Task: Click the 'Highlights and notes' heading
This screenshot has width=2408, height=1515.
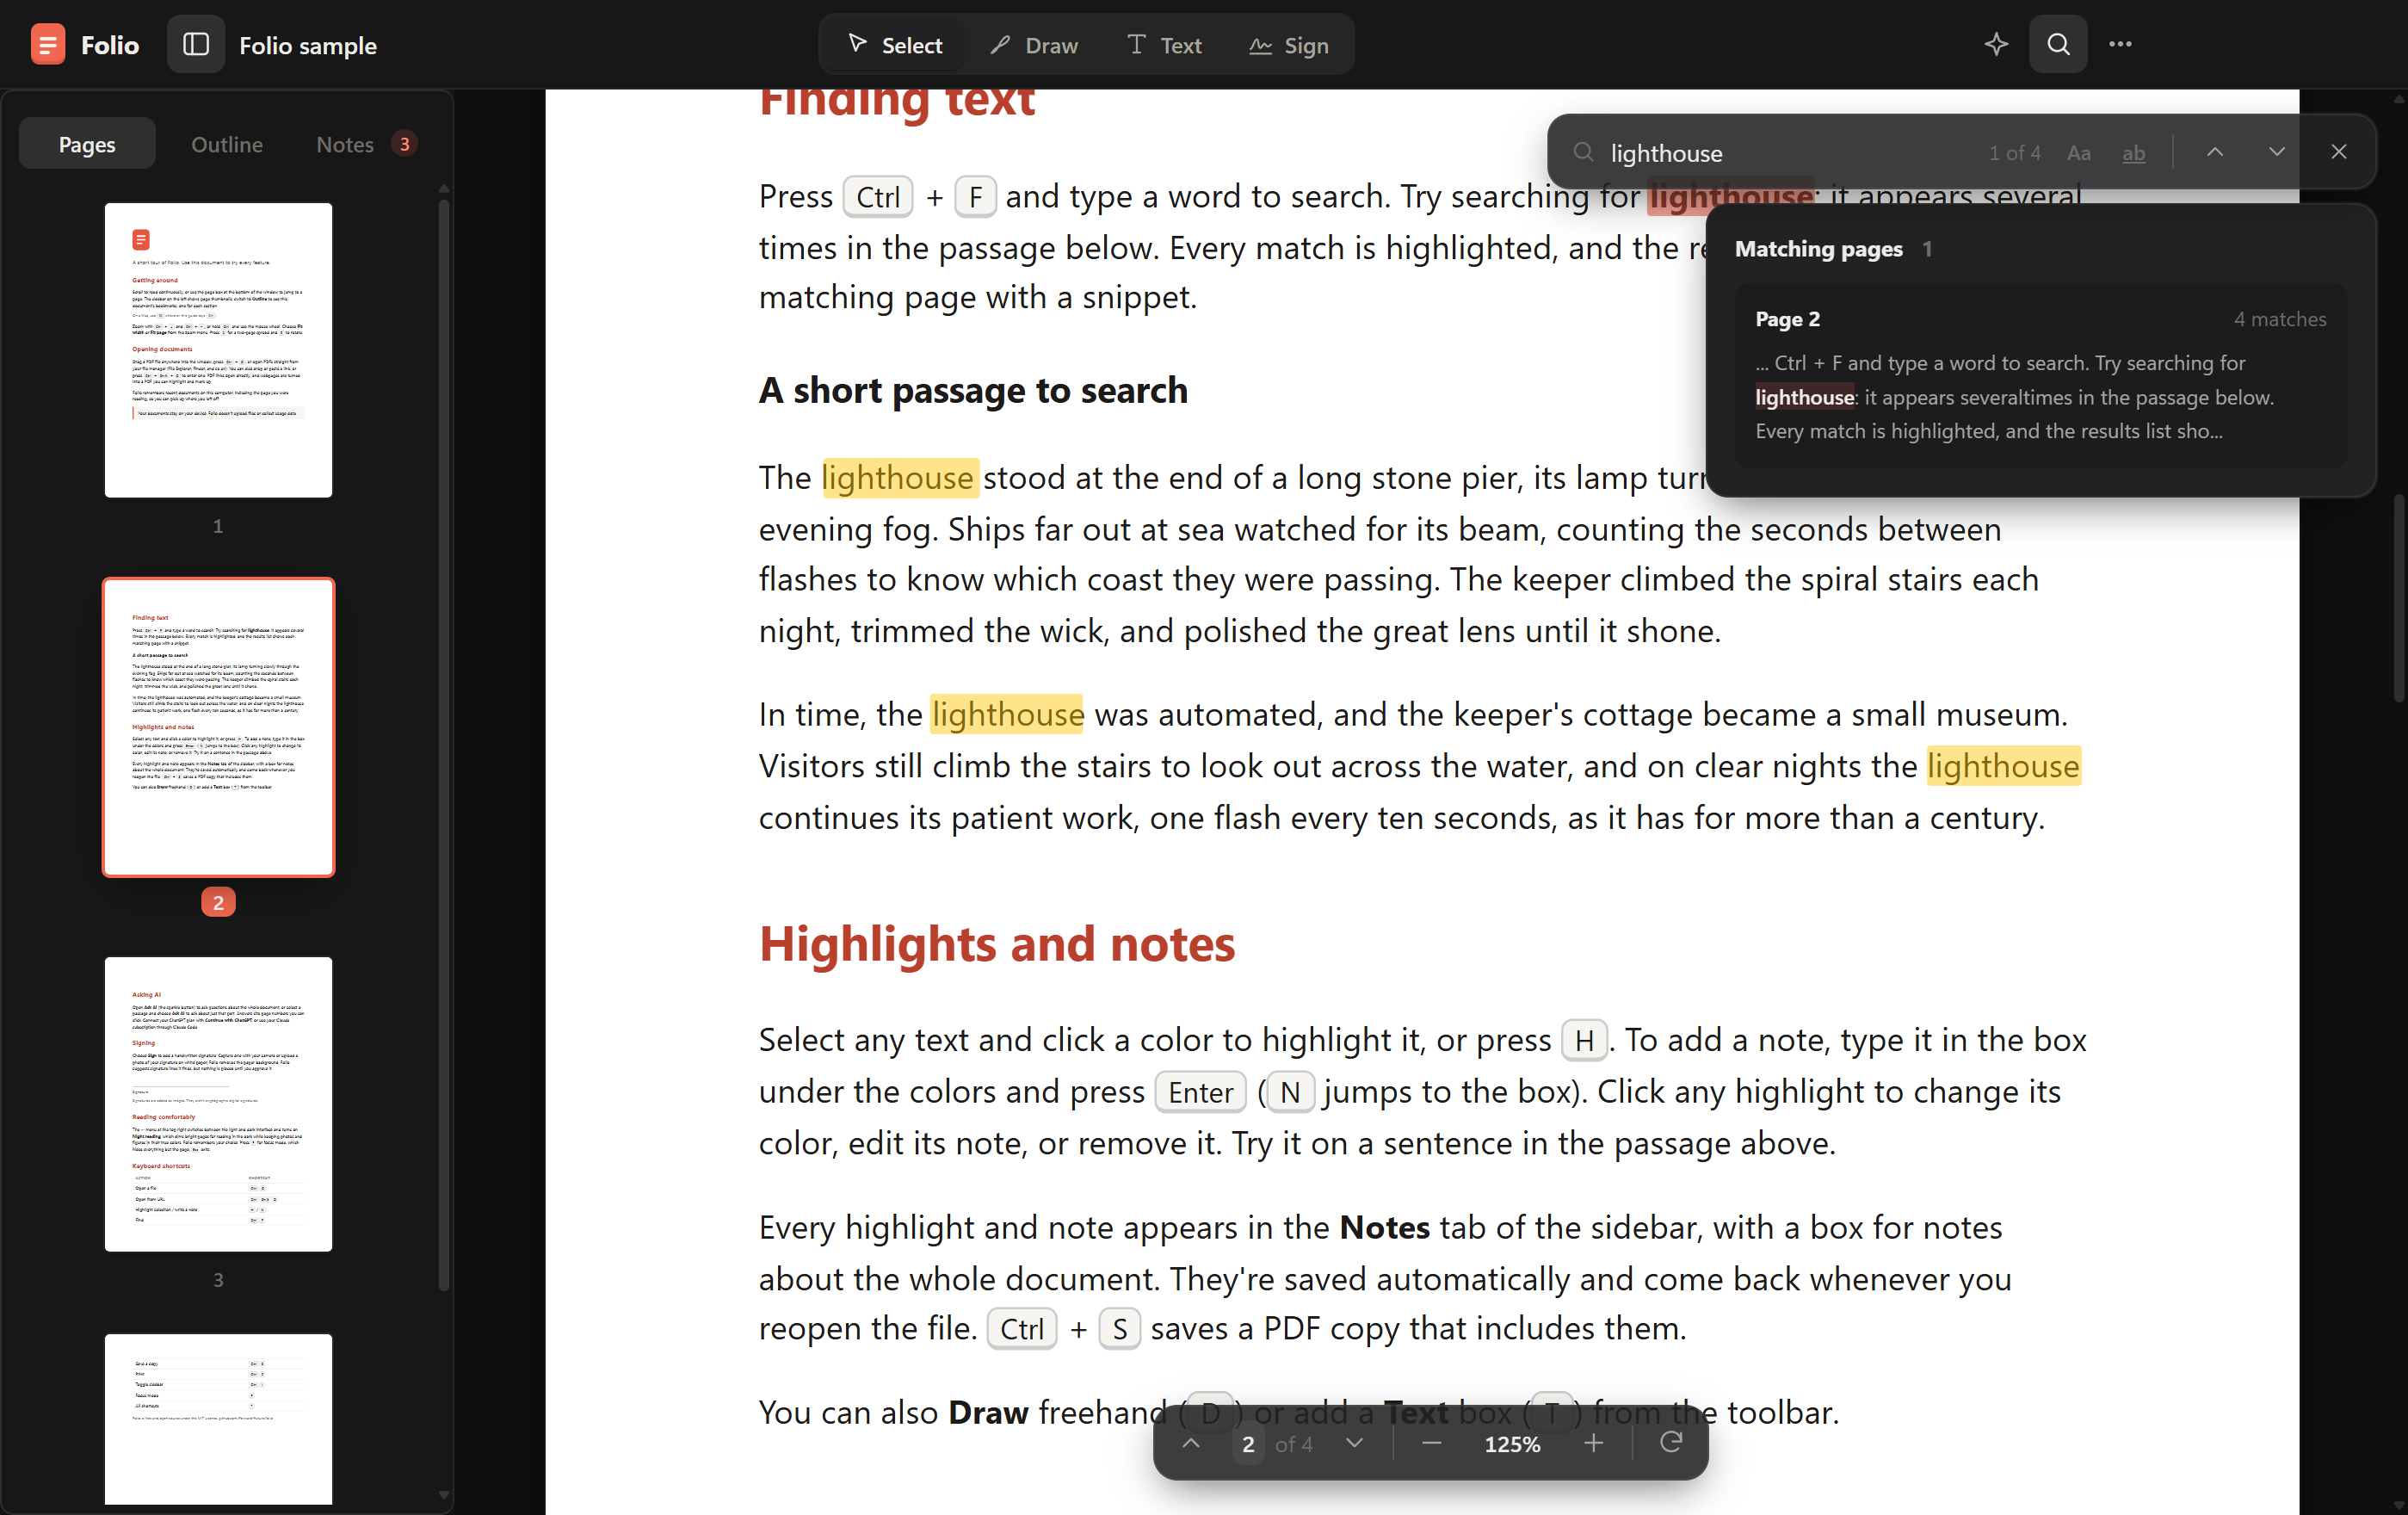Action: click(x=997, y=944)
